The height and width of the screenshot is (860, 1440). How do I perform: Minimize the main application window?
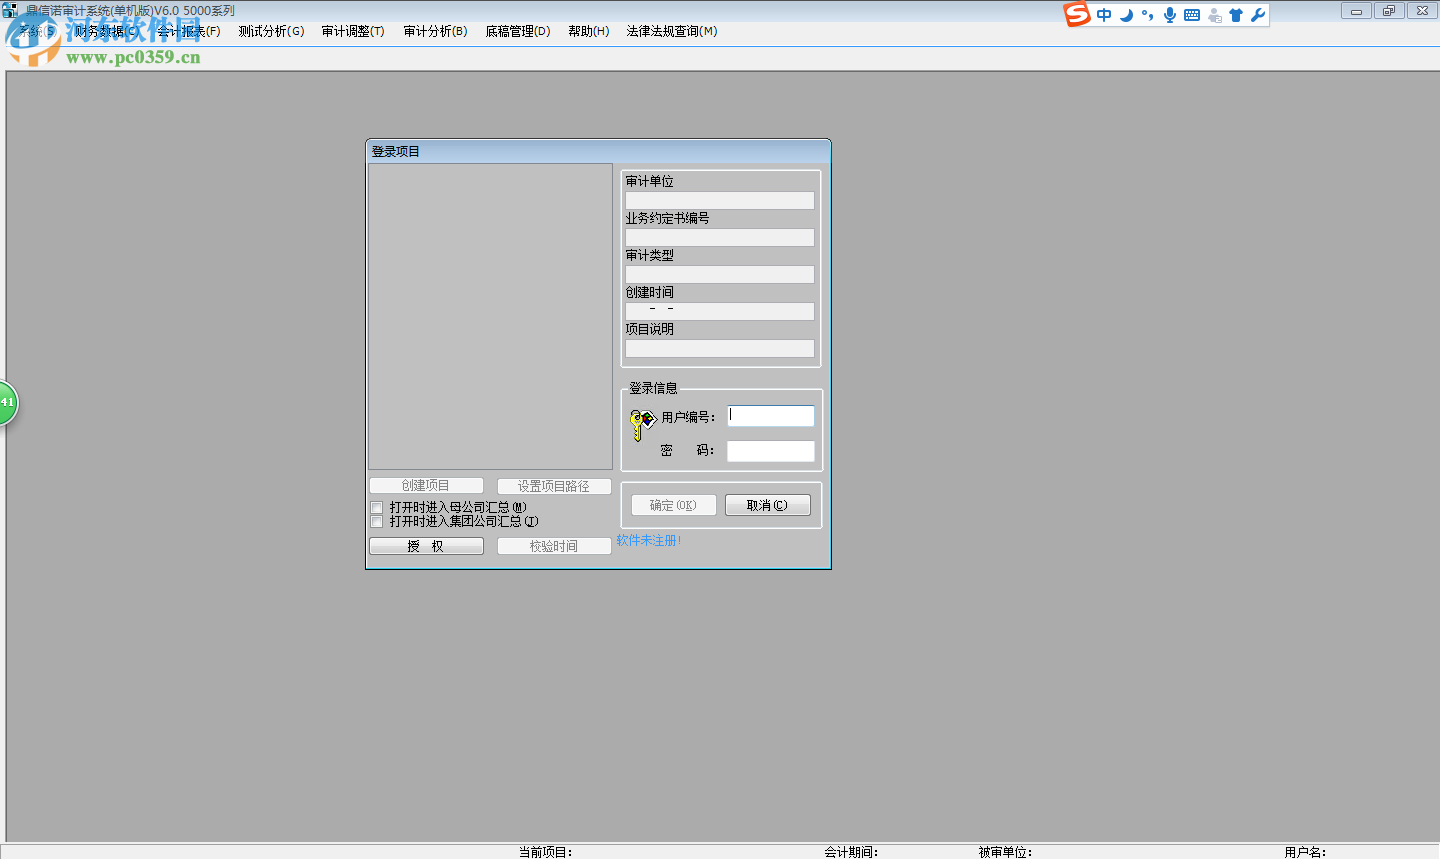click(x=1356, y=11)
